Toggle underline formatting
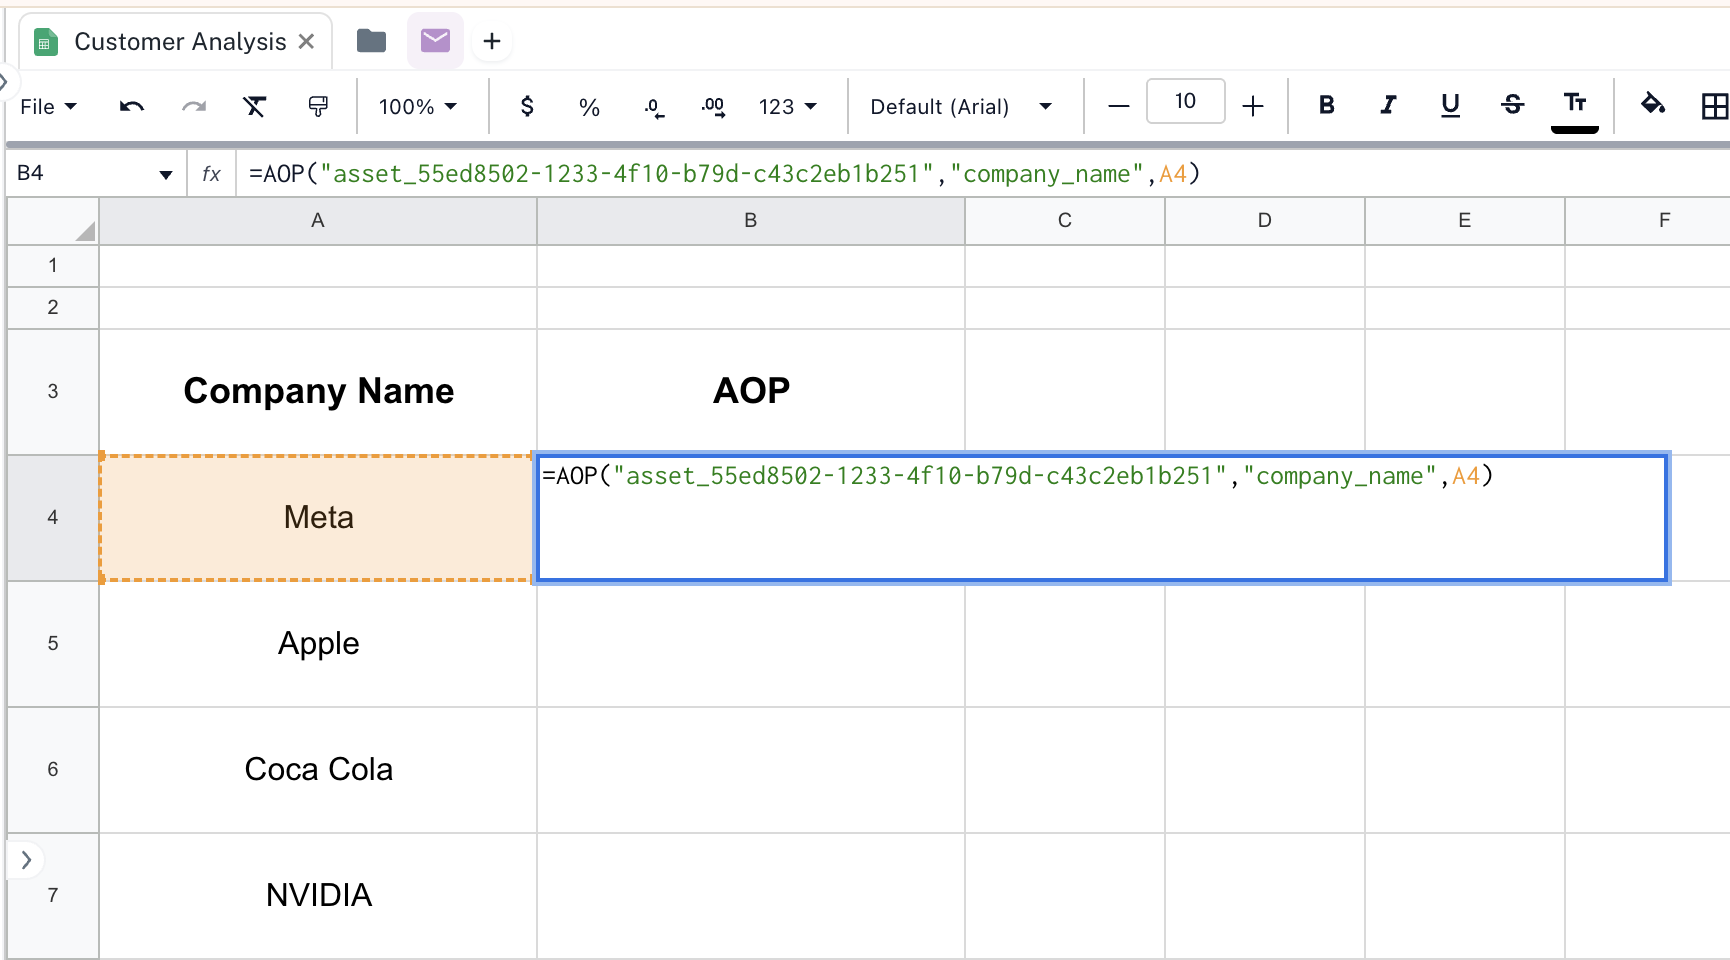Image resolution: width=1730 pixels, height=960 pixels. [x=1450, y=105]
